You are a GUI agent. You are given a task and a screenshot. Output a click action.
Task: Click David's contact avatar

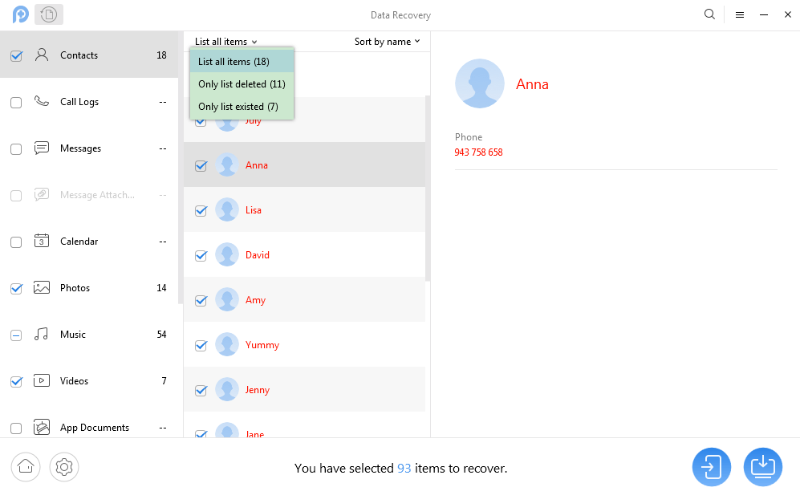[x=227, y=255]
